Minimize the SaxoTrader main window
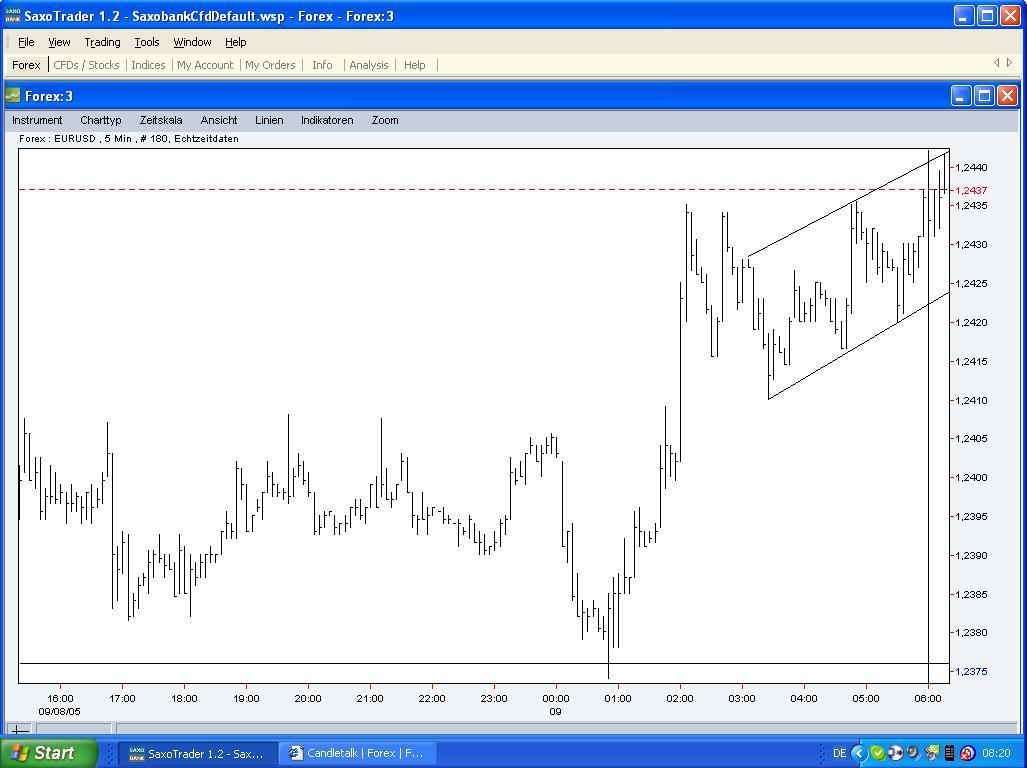 [963, 16]
